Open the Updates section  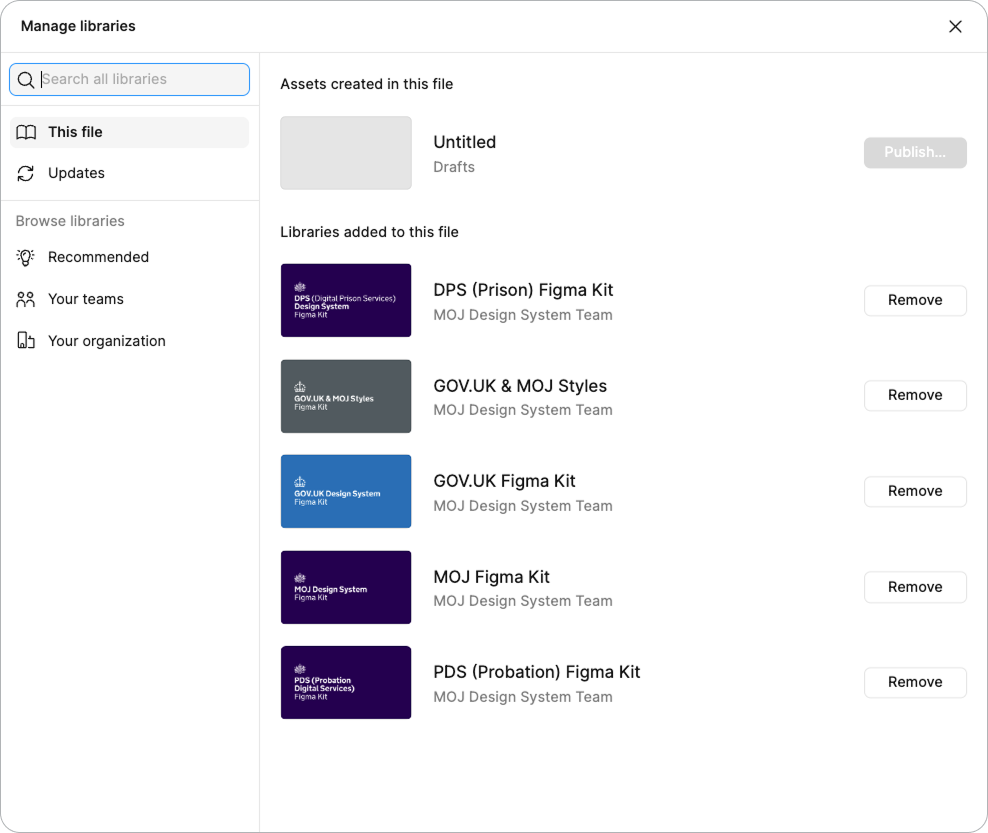[130, 173]
